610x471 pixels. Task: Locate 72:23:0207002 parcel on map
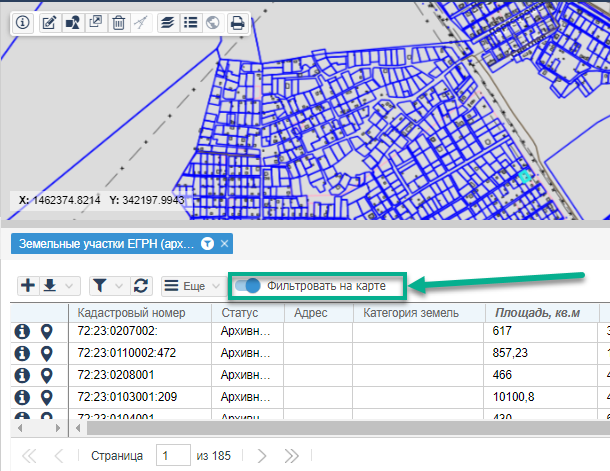coord(47,332)
